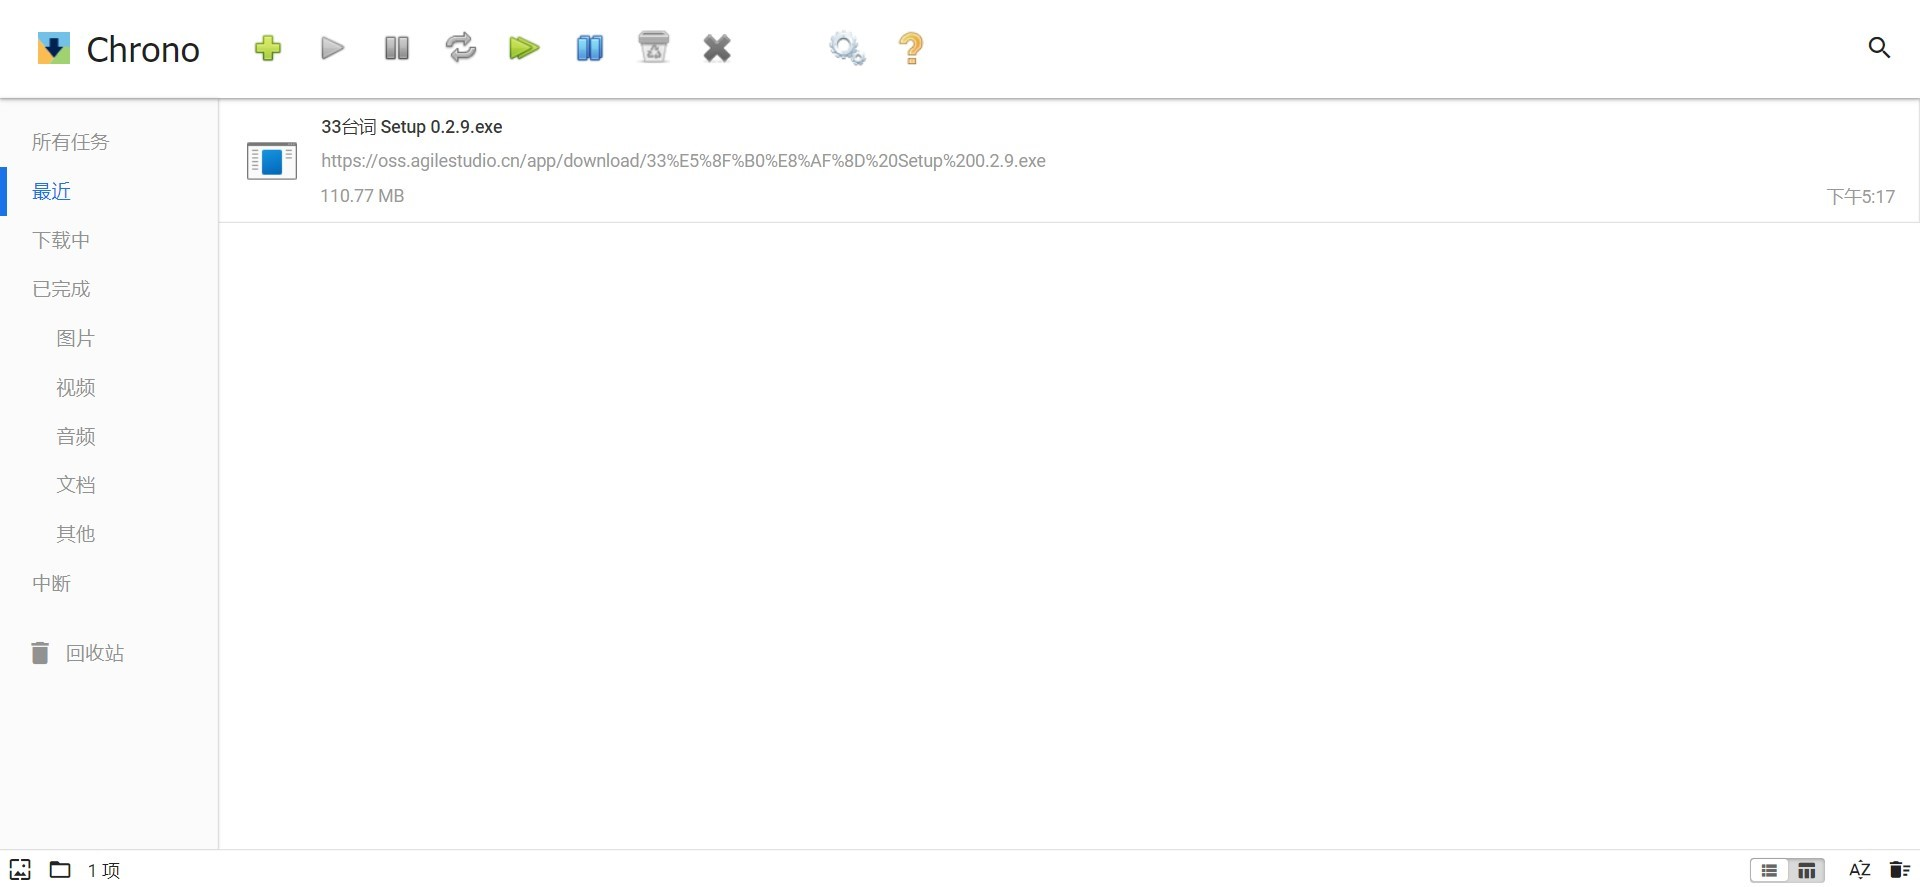Pause all tasks with the blue pause icon
1920x887 pixels.
click(x=590, y=48)
